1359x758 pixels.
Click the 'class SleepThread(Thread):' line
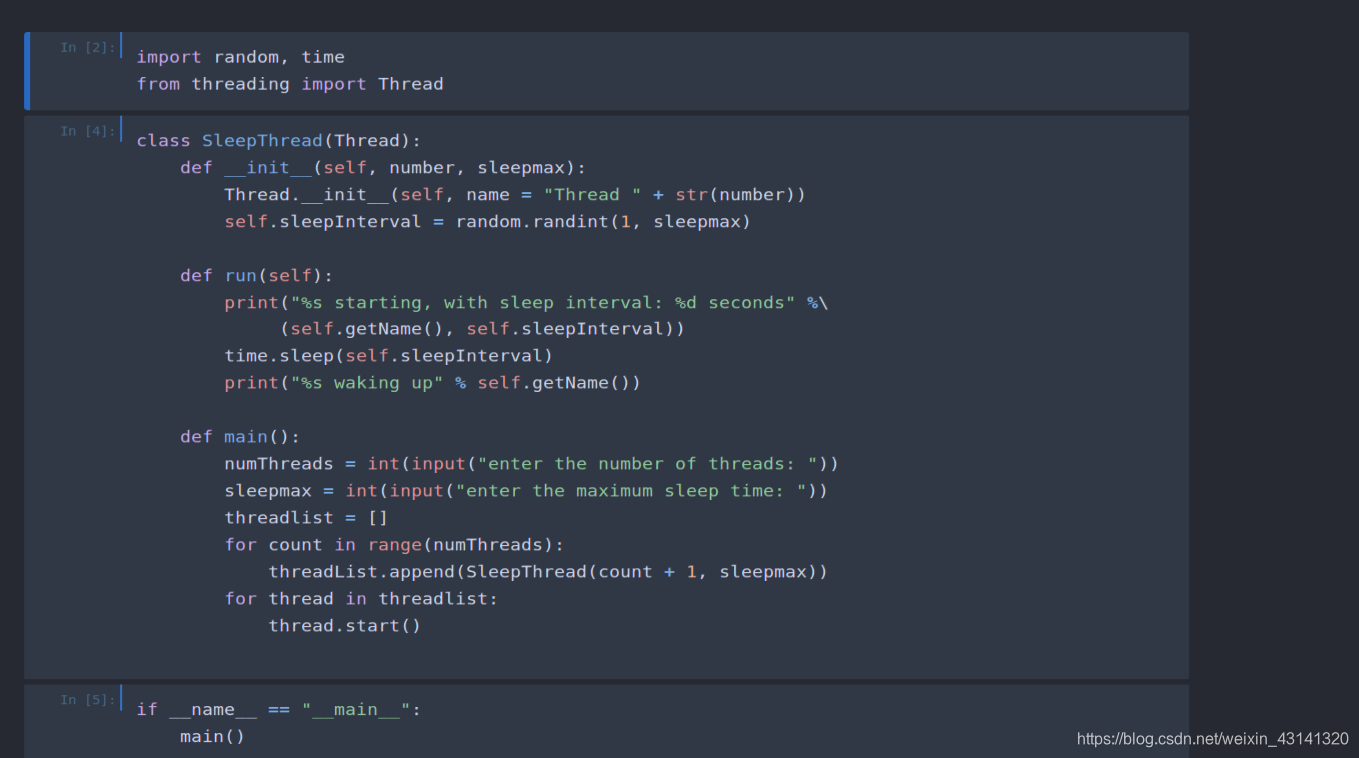[279, 141]
